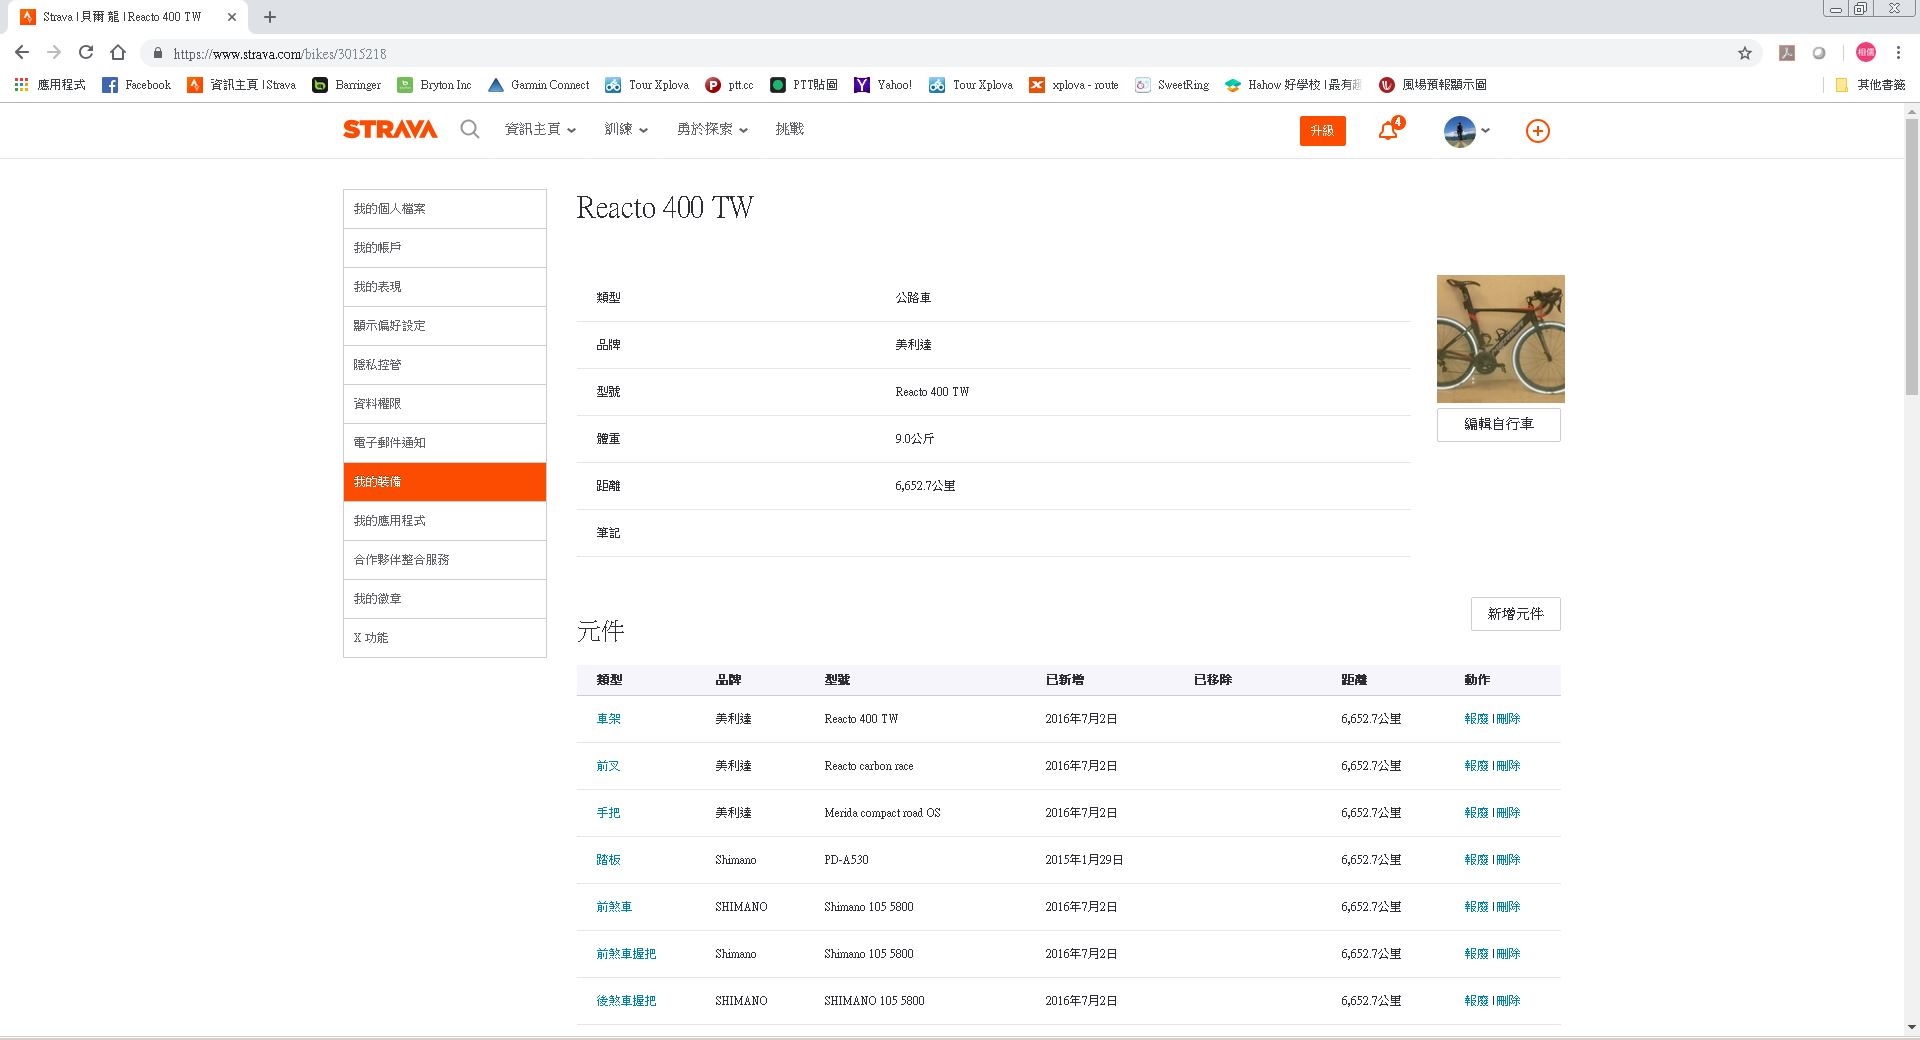Go to browser home page
Image resolution: width=1920 pixels, height=1040 pixels.
118,53
